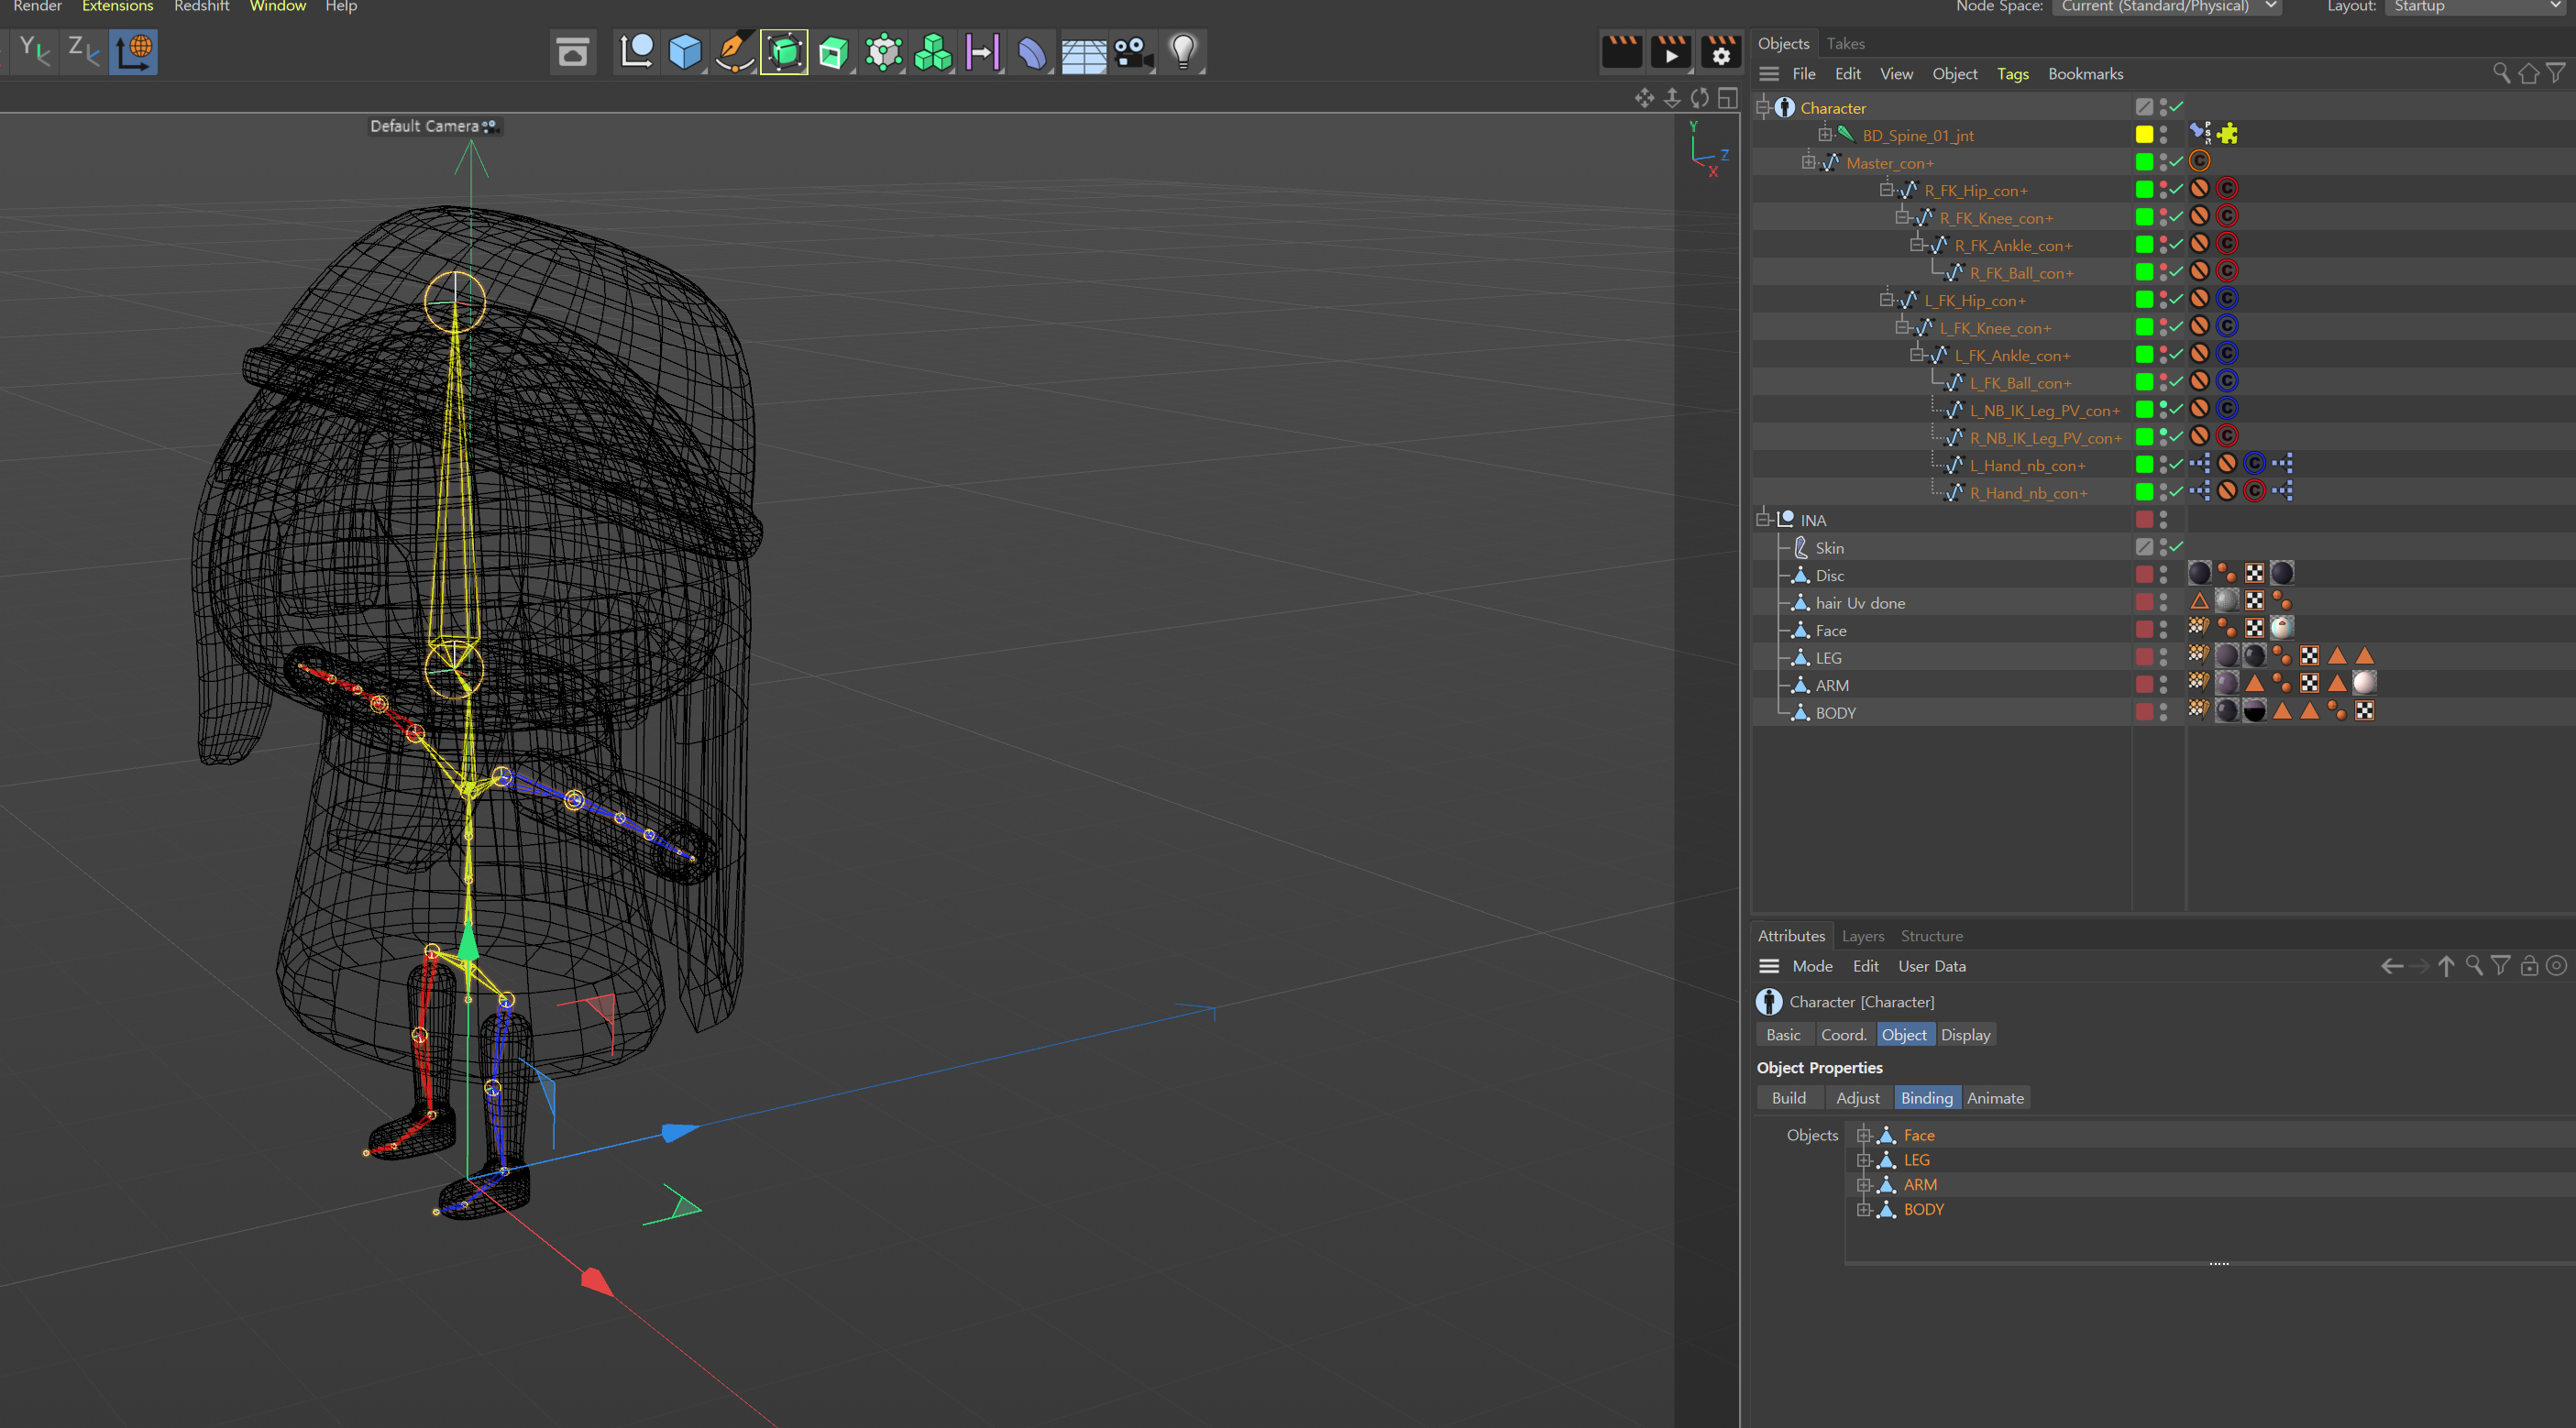
Task: Collapse the L_FK_Hip_con+ hierarchy
Action: [x=1886, y=300]
